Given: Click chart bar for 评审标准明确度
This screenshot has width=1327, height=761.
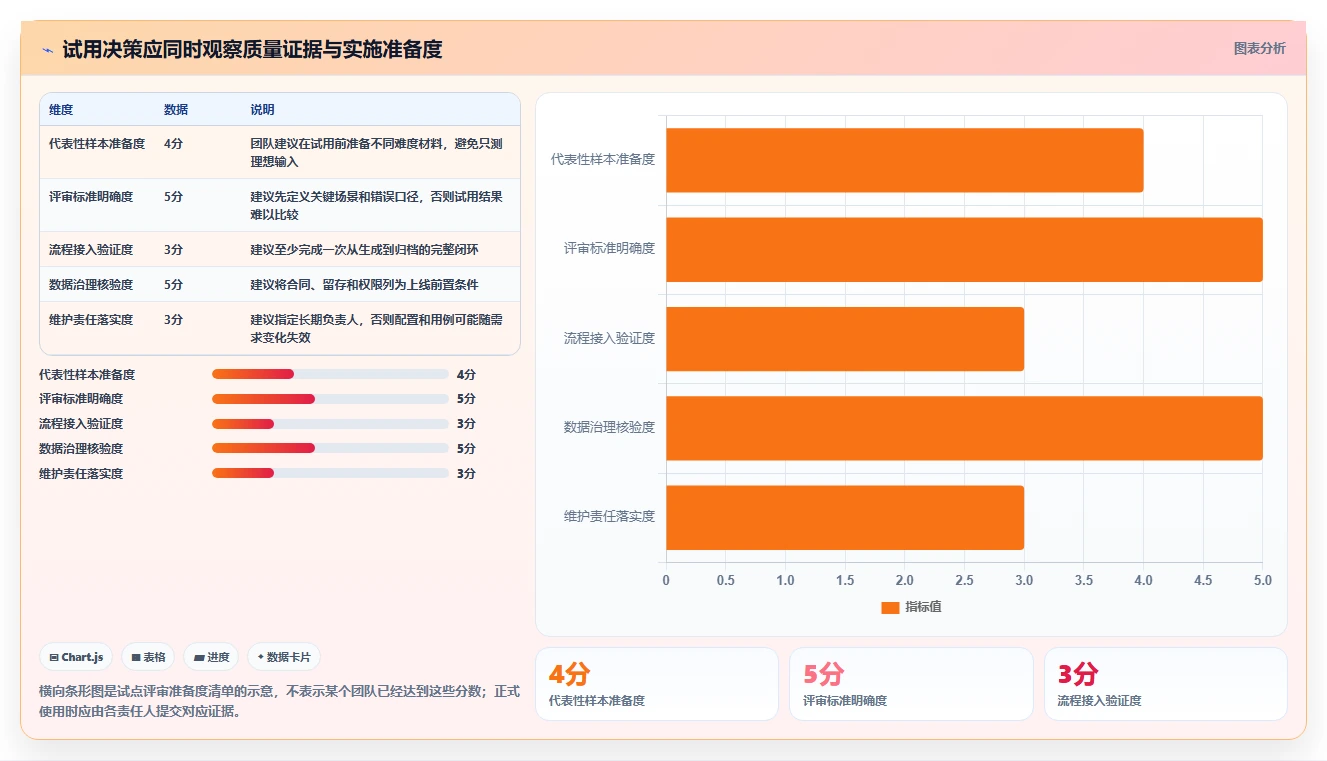Looking at the screenshot, I should [x=964, y=249].
